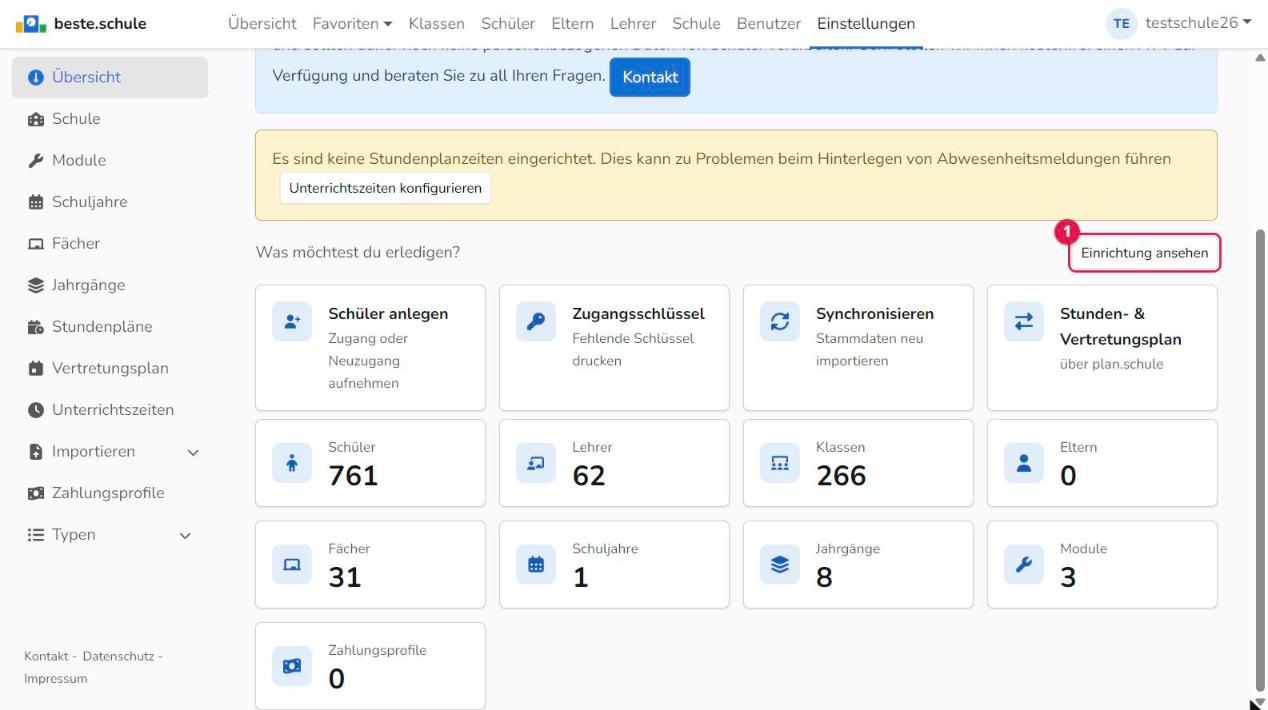Click the Kontakt footer link
Screen dimensions: 1268x710
tap(47, 656)
